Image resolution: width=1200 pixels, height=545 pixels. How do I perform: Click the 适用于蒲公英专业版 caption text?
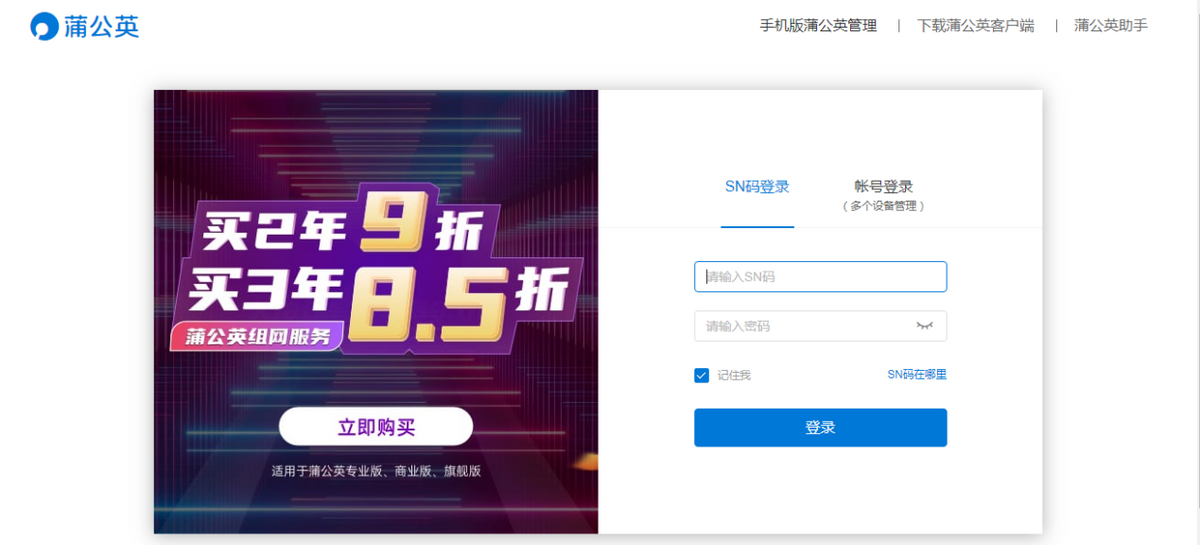tap(376, 470)
